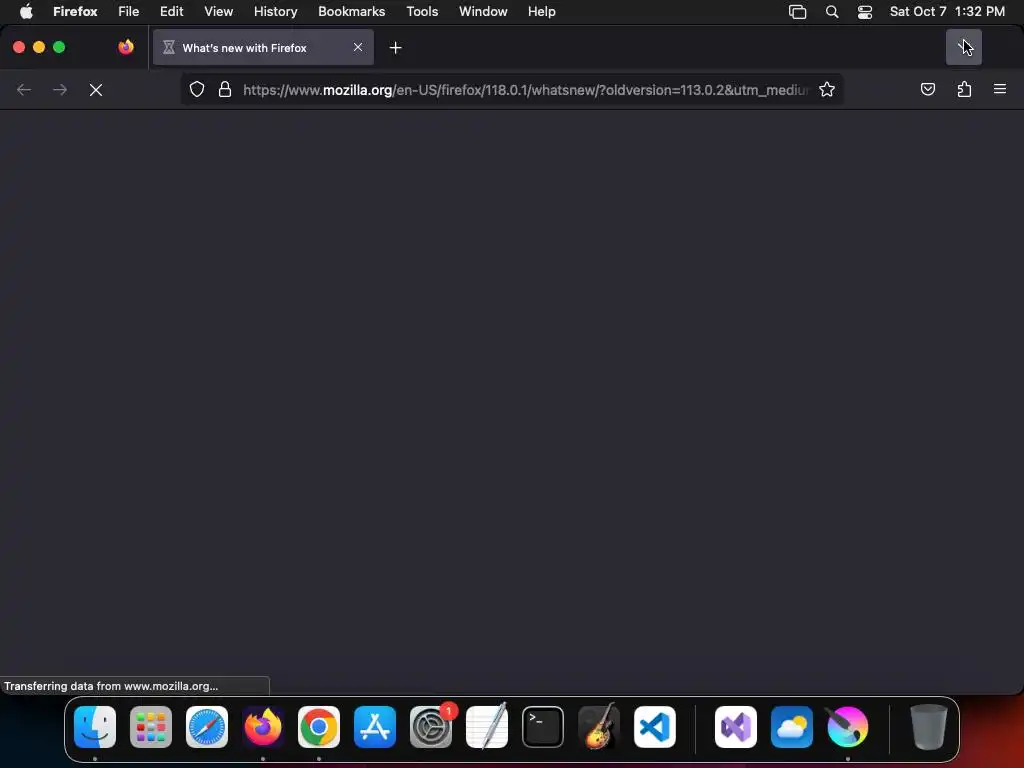Open the Extensions panel
The width and height of the screenshot is (1024, 768).
click(x=964, y=89)
